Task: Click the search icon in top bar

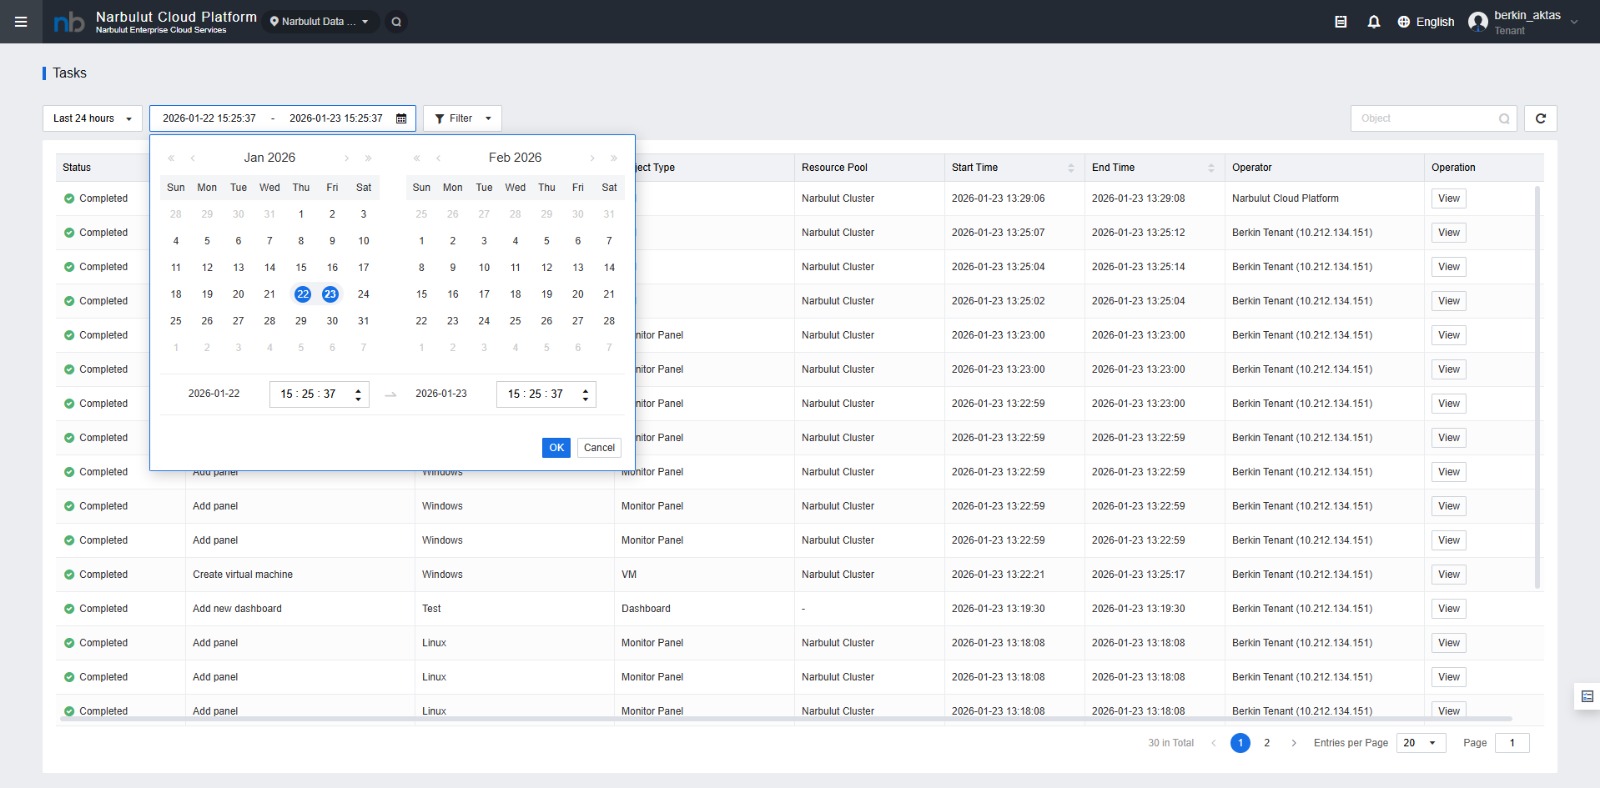Action: coord(397,21)
